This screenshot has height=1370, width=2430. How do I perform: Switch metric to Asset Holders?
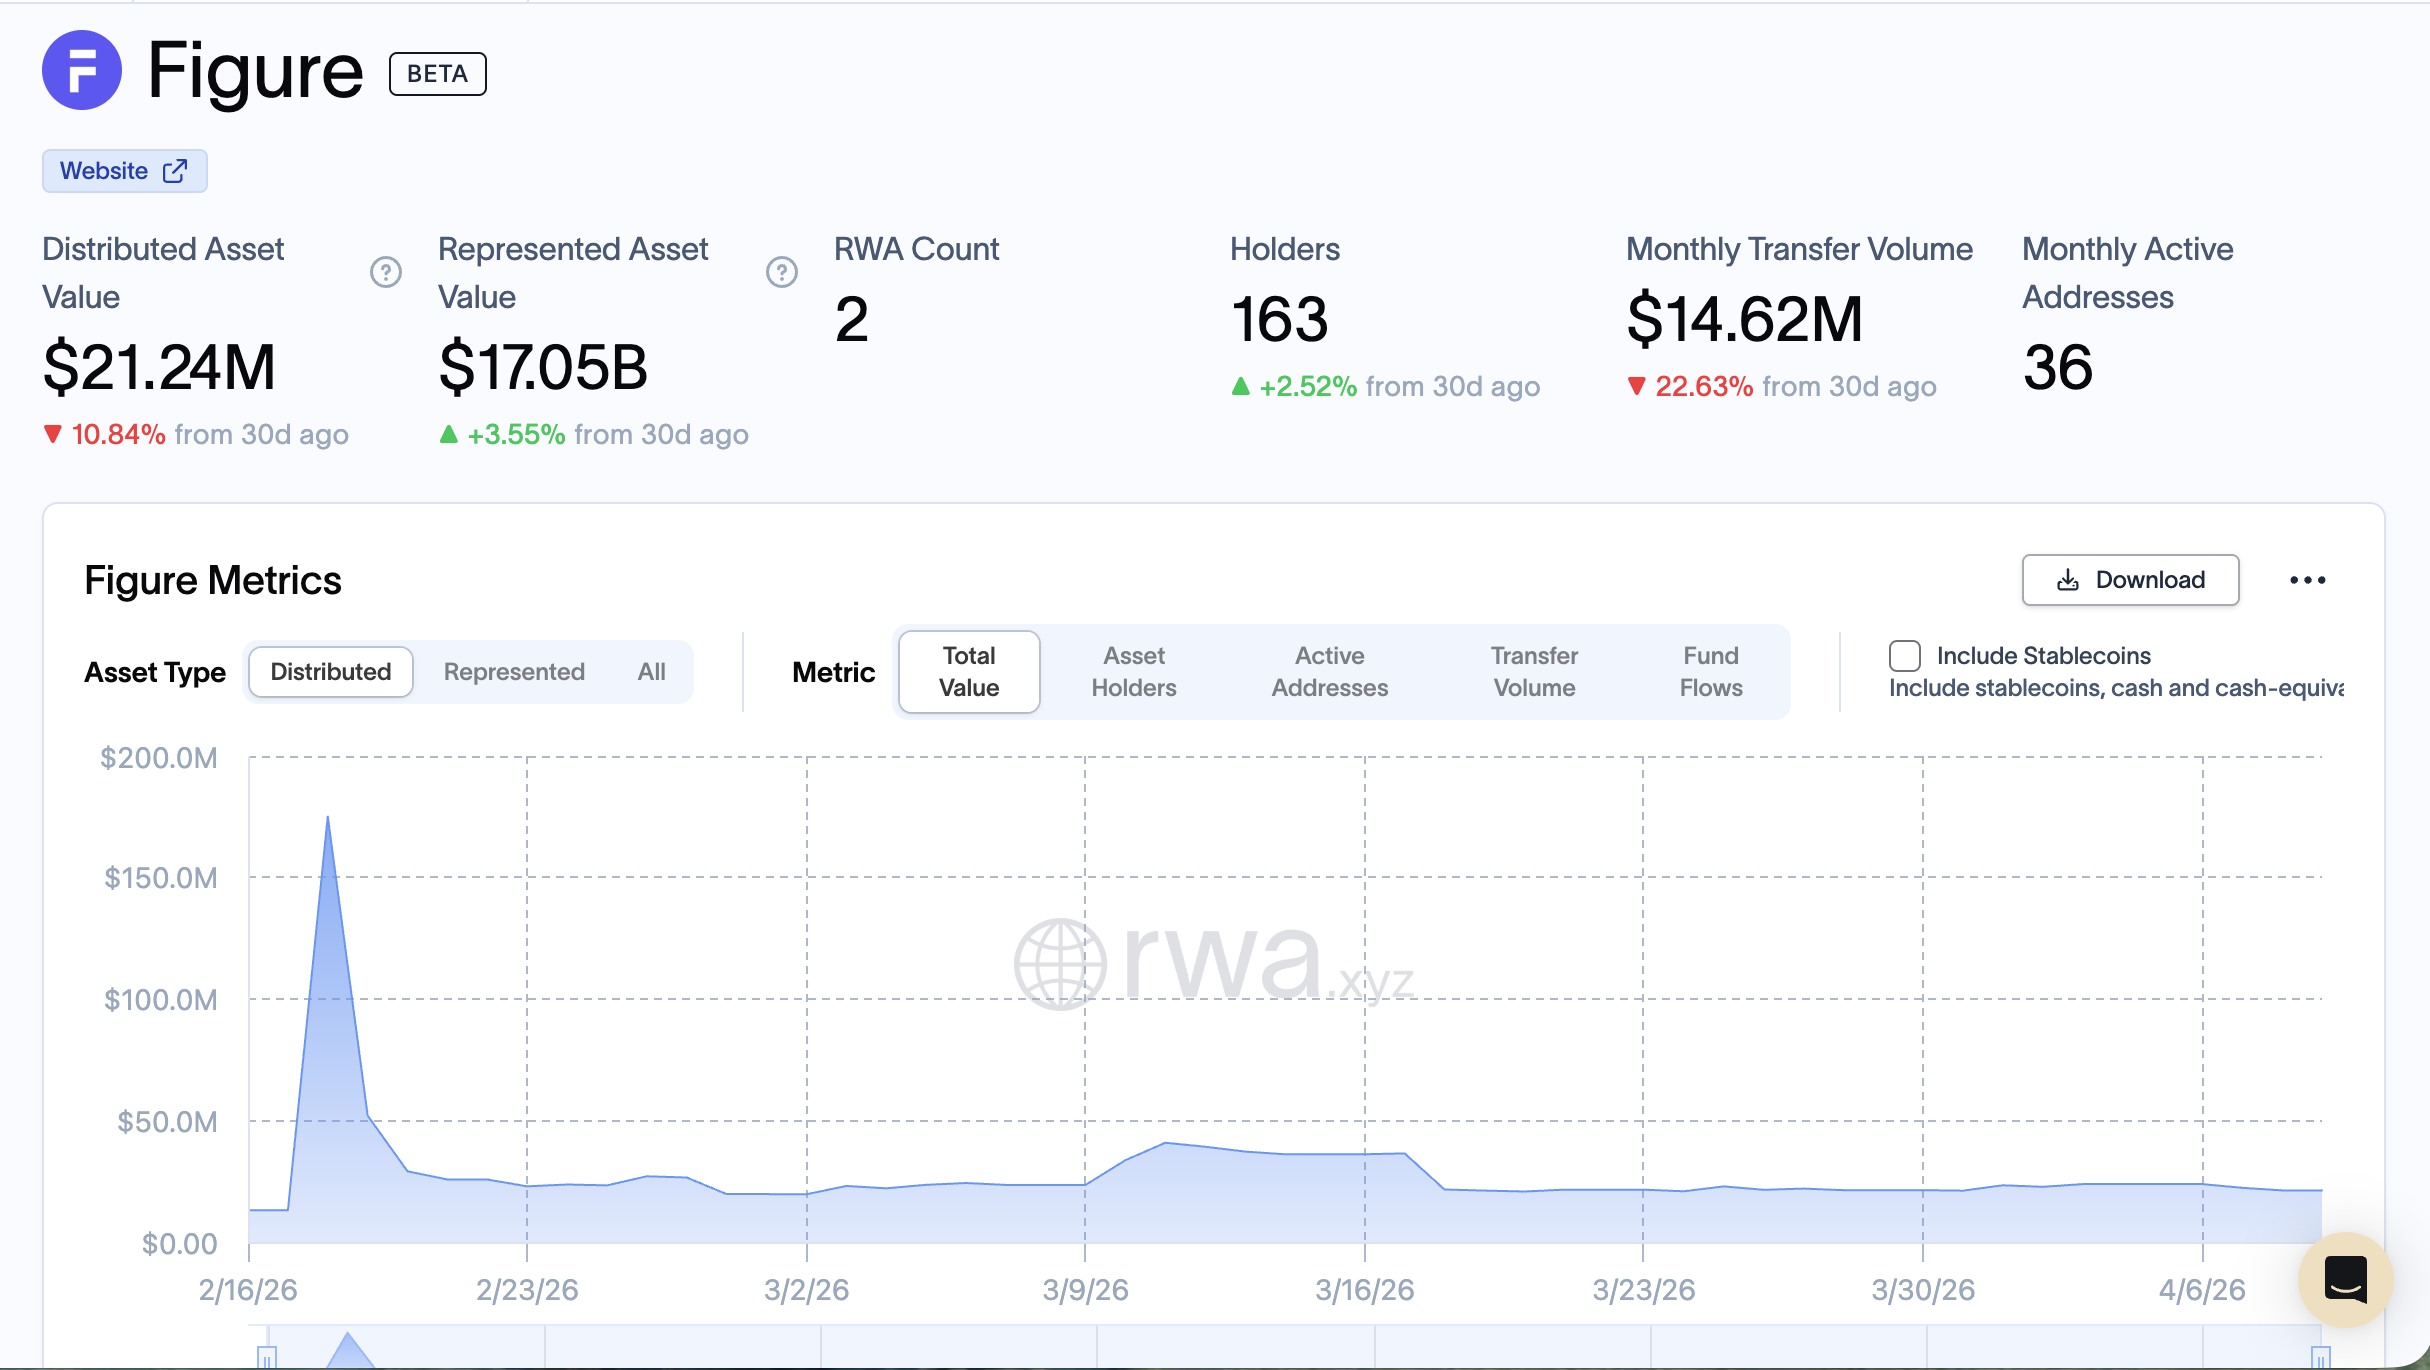pyautogui.click(x=1134, y=672)
